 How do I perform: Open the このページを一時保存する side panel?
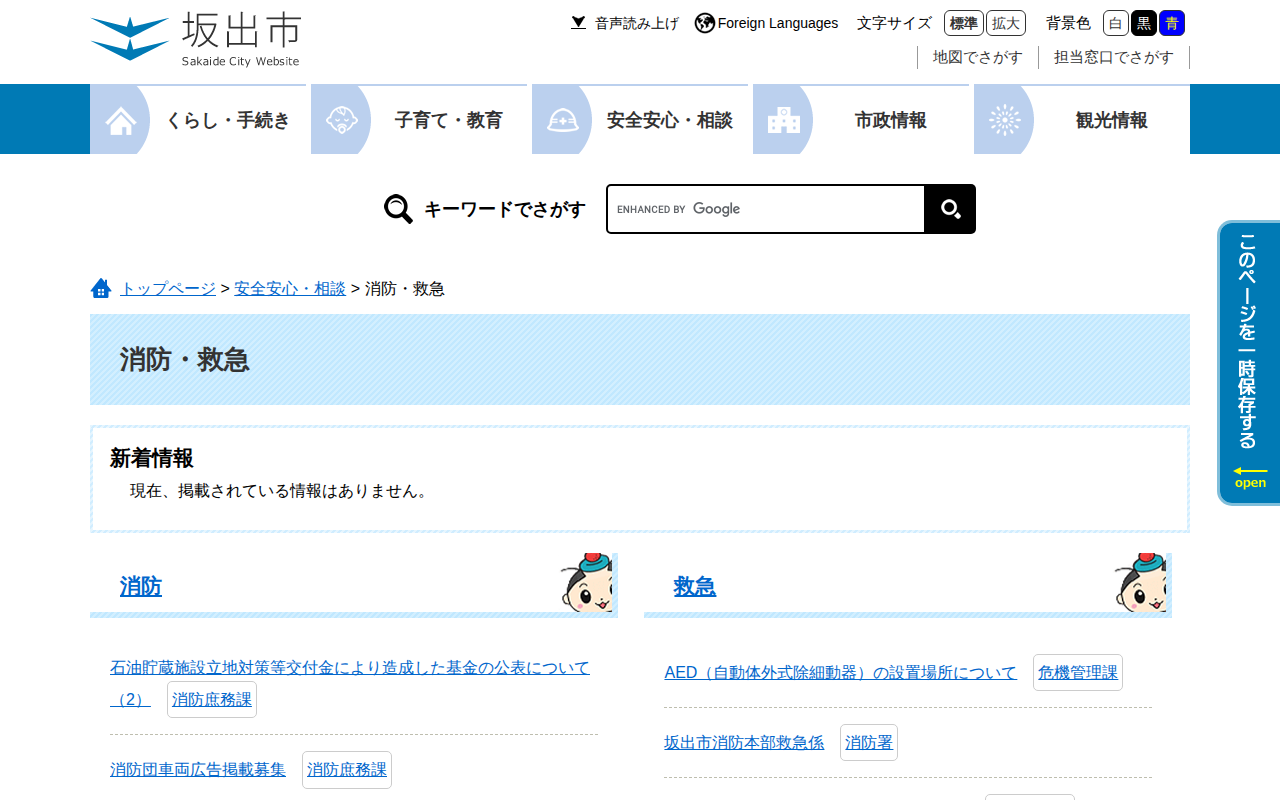(x=1249, y=363)
